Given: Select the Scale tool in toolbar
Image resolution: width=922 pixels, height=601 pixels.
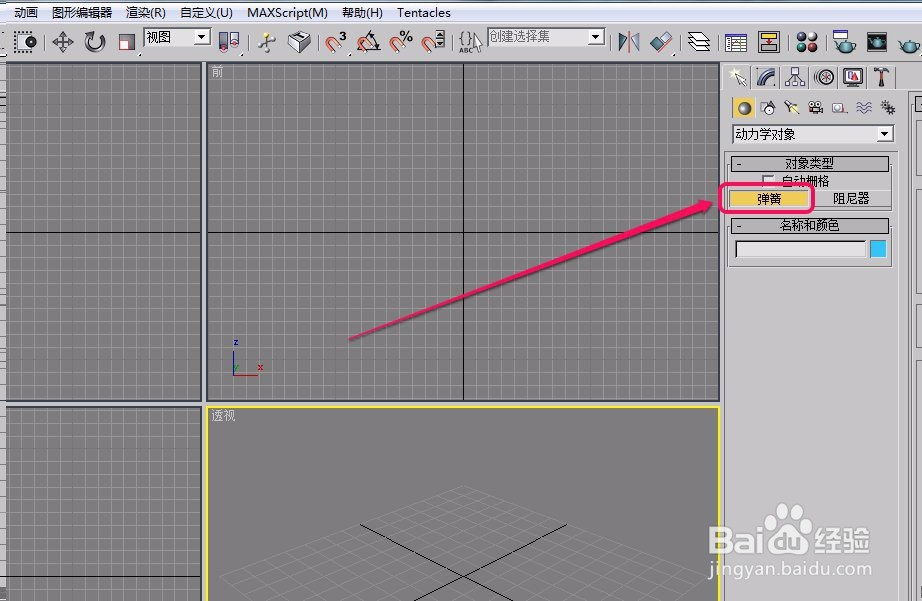Looking at the screenshot, I should pos(126,42).
